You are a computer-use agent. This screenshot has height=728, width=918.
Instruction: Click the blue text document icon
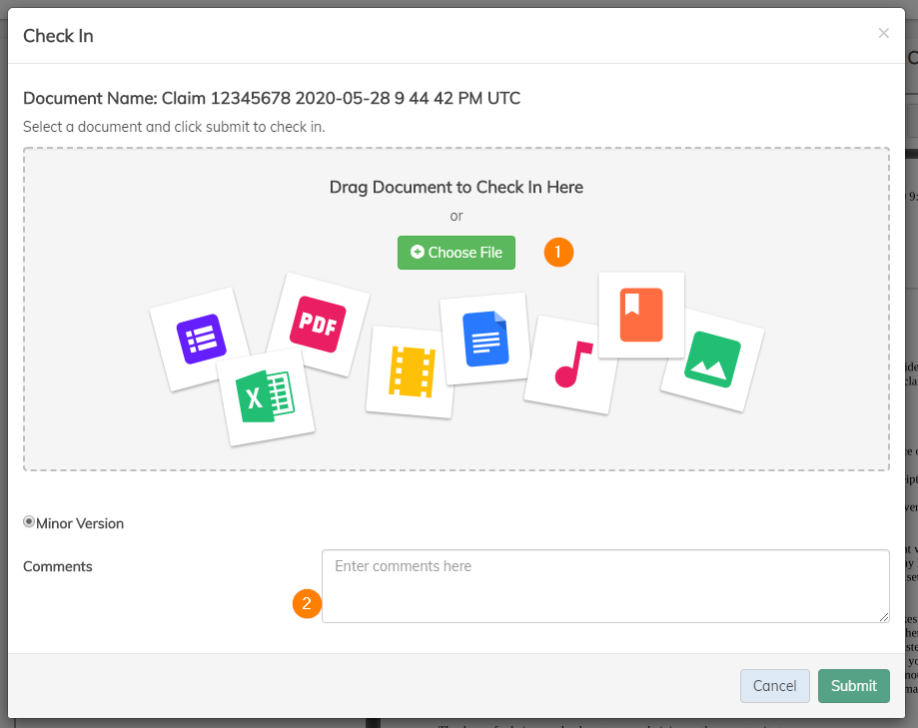click(x=485, y=338)
